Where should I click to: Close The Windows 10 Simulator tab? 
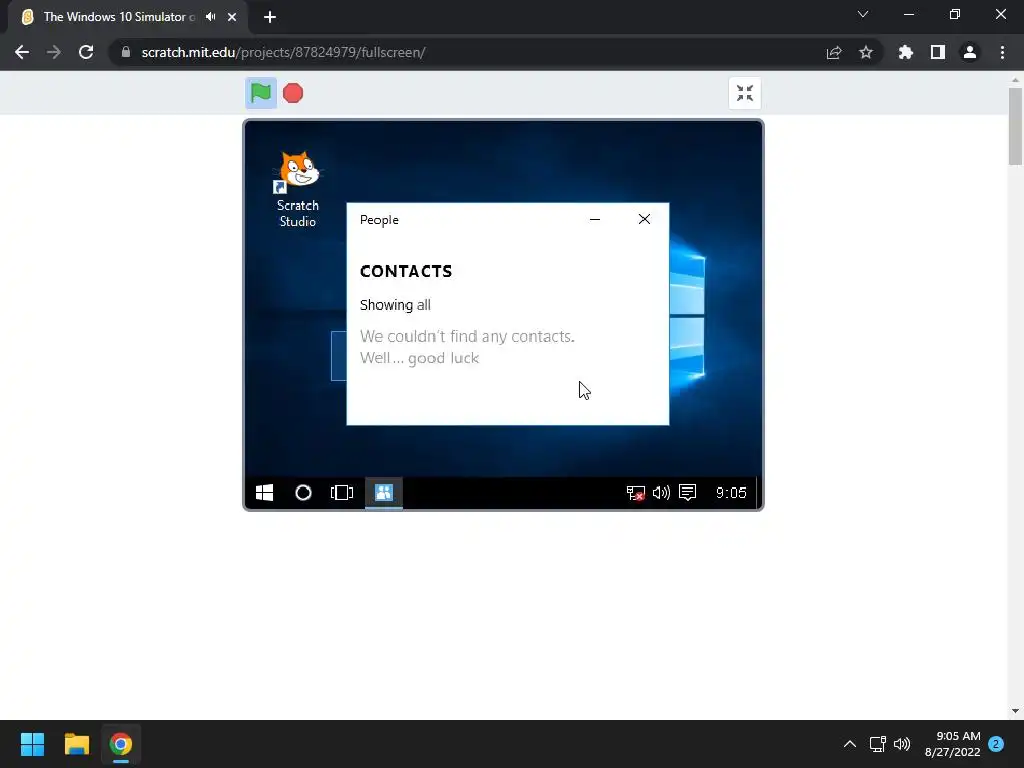pos(232,17)
